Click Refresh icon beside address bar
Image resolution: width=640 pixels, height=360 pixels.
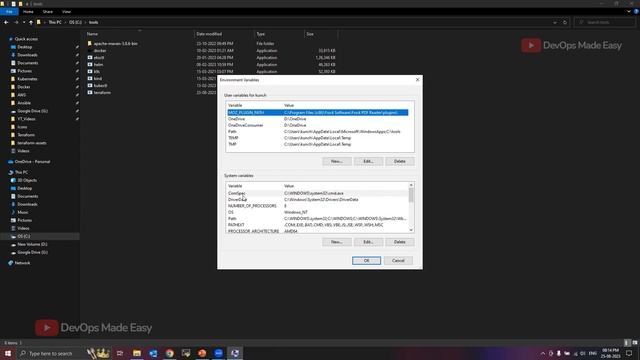[565, 22]
